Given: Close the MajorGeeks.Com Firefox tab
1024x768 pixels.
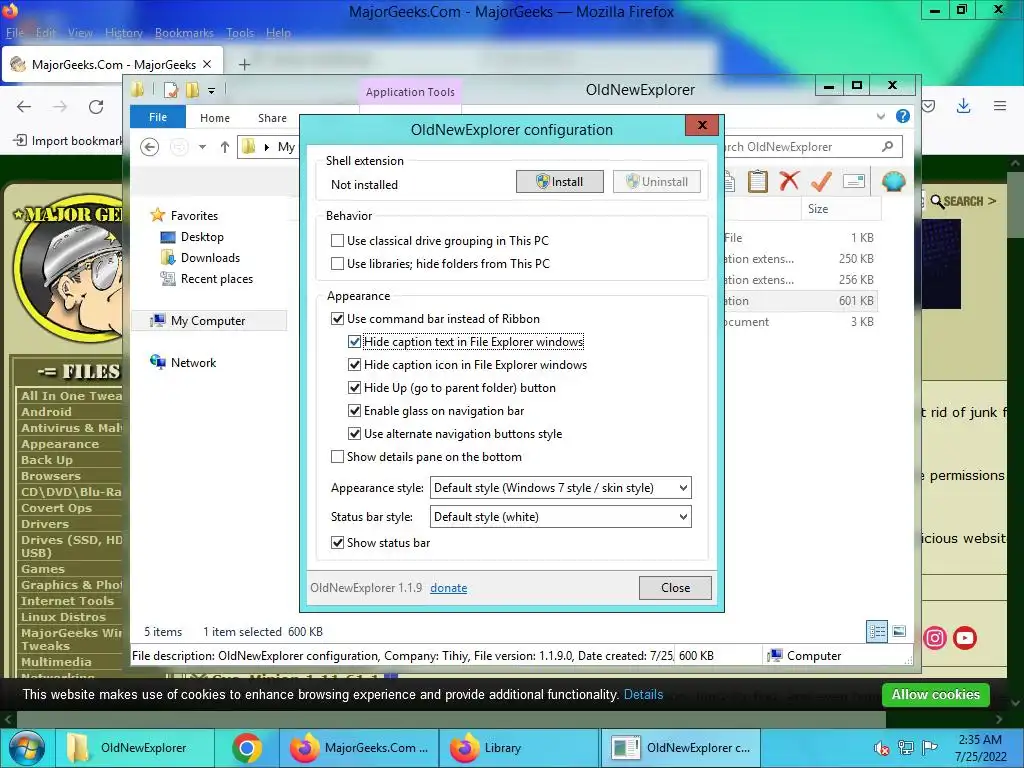Looking at the screenshot, I should click(x=207, y=64).
